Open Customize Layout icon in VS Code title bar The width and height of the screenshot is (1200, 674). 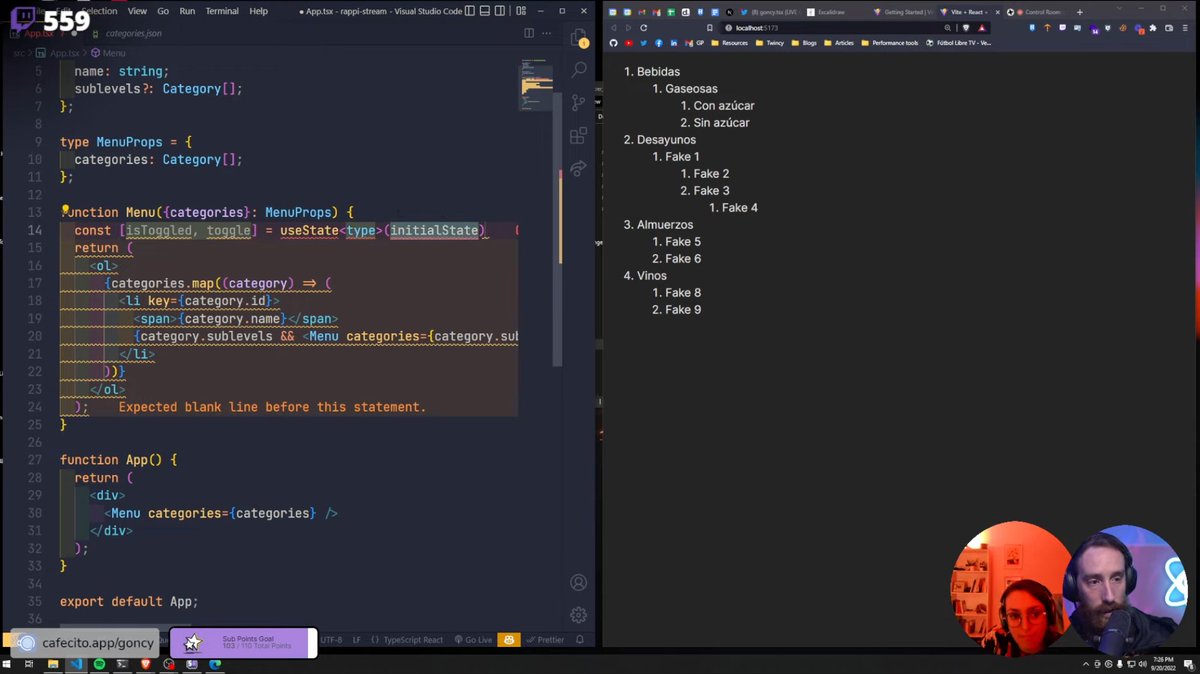coord(521,11)
